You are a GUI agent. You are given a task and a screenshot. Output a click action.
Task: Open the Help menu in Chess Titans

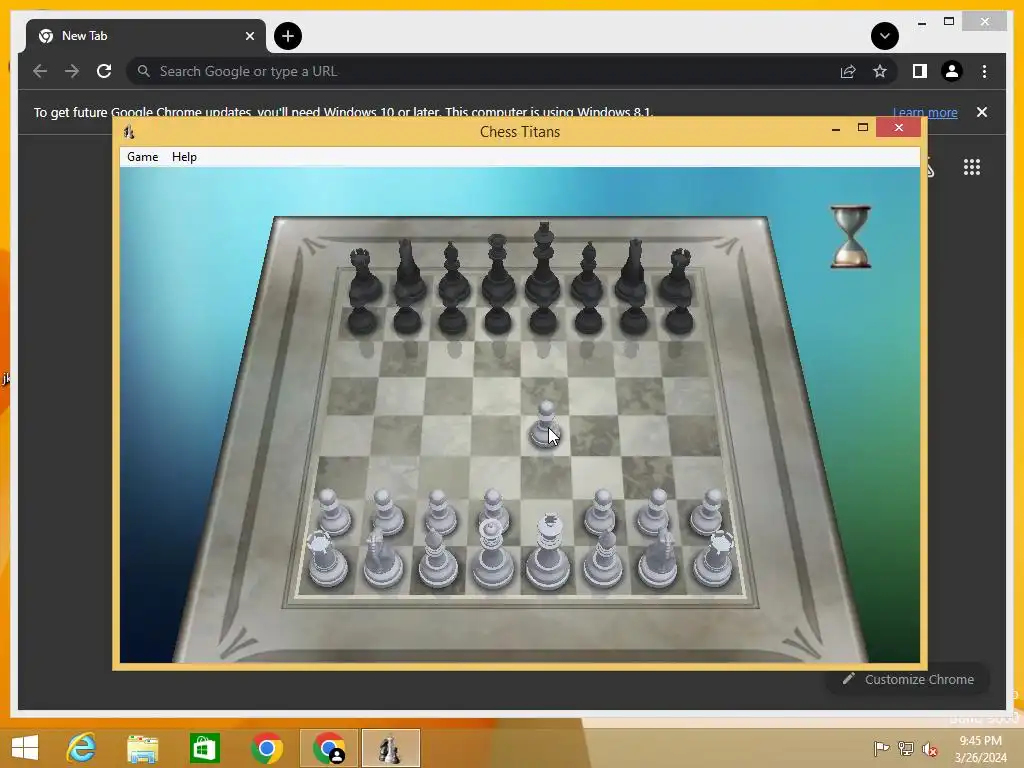click(184, 157)
